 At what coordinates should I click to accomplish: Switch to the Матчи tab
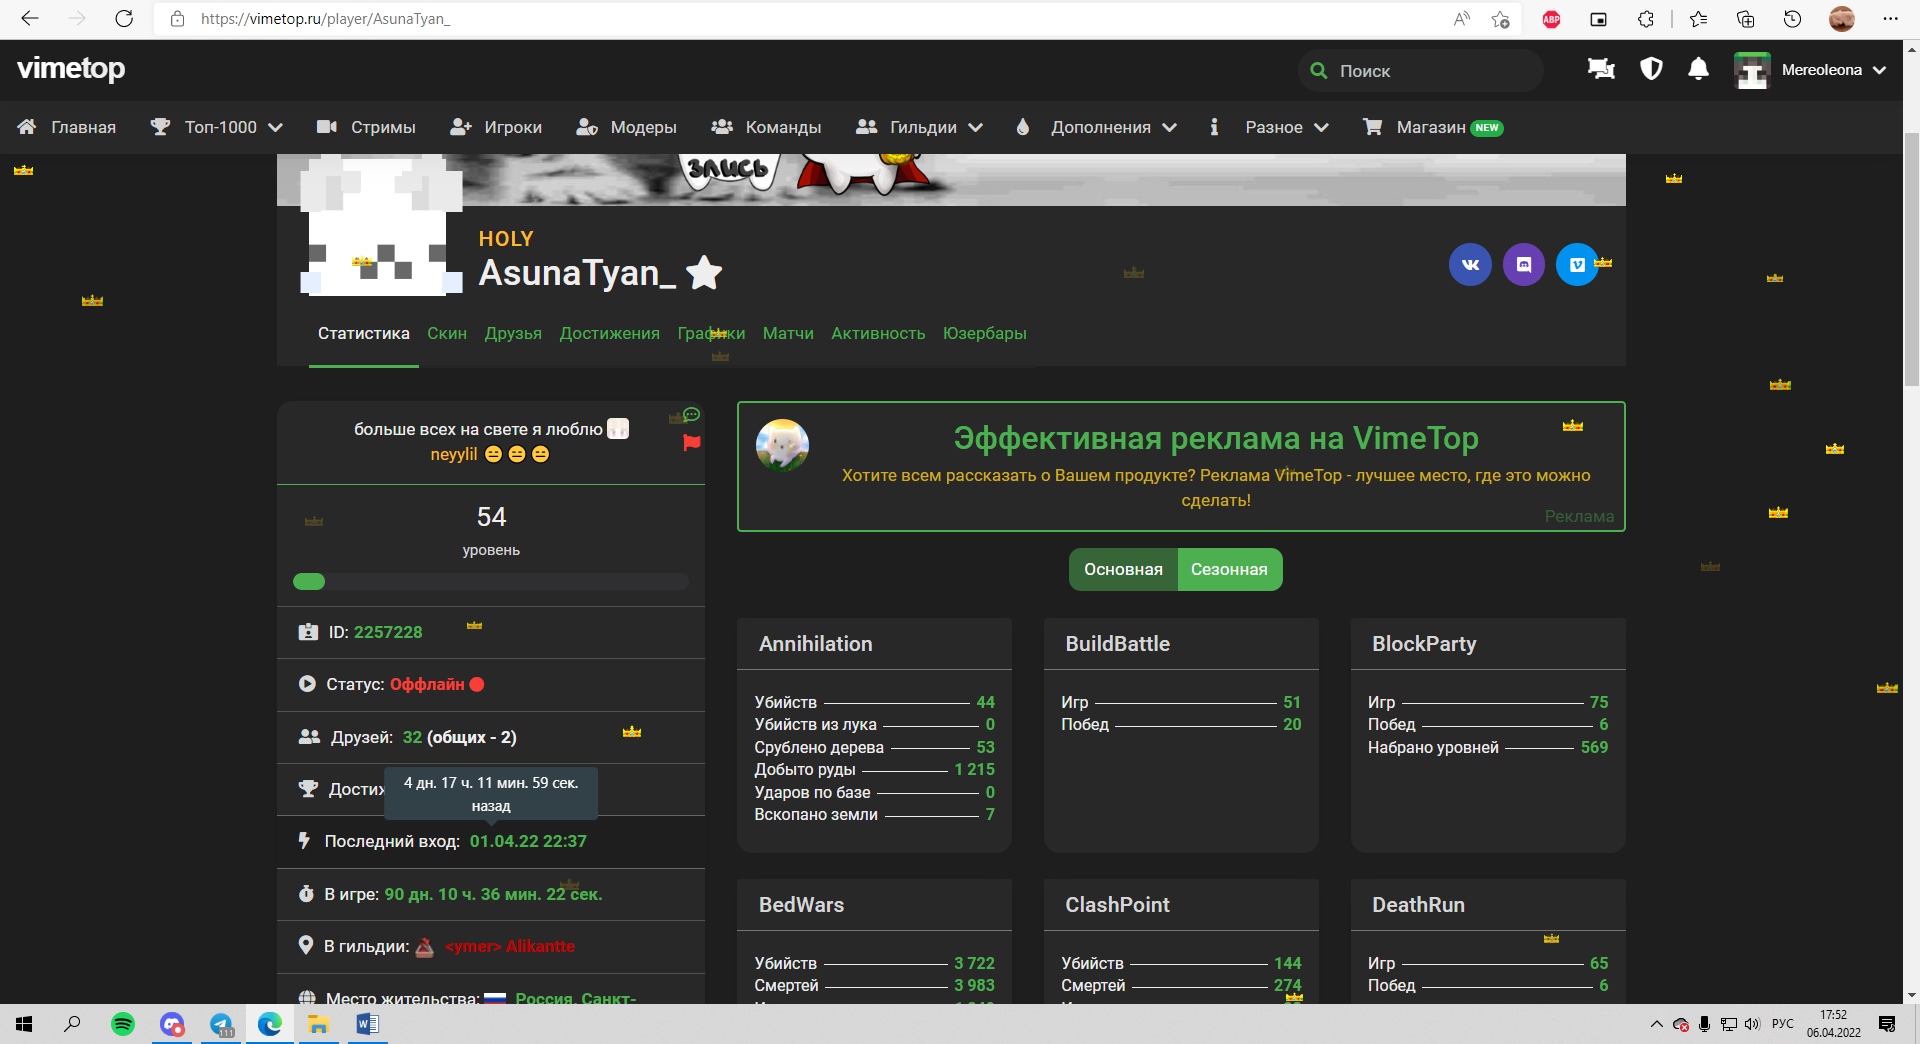[x=788, y=333]
